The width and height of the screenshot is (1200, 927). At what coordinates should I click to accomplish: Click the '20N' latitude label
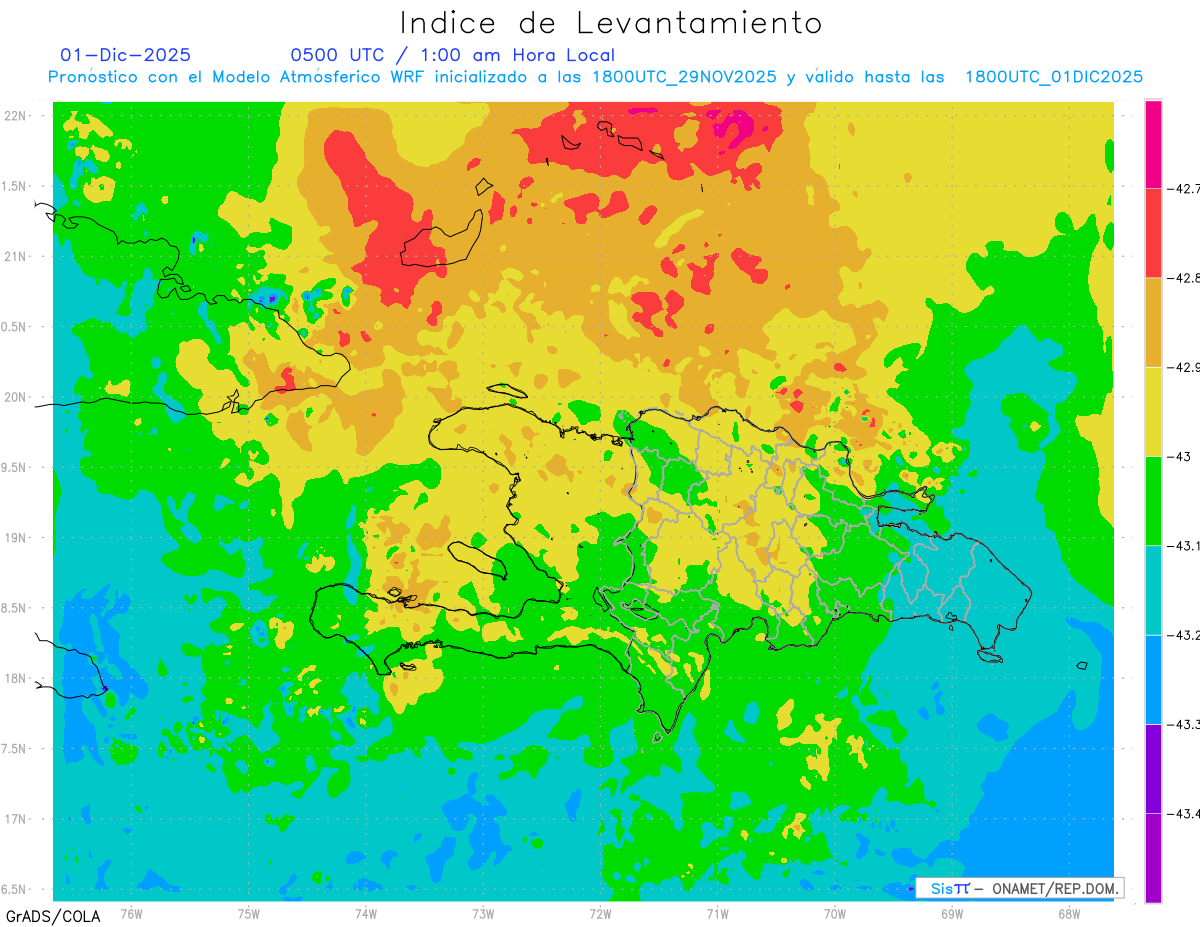15,397
